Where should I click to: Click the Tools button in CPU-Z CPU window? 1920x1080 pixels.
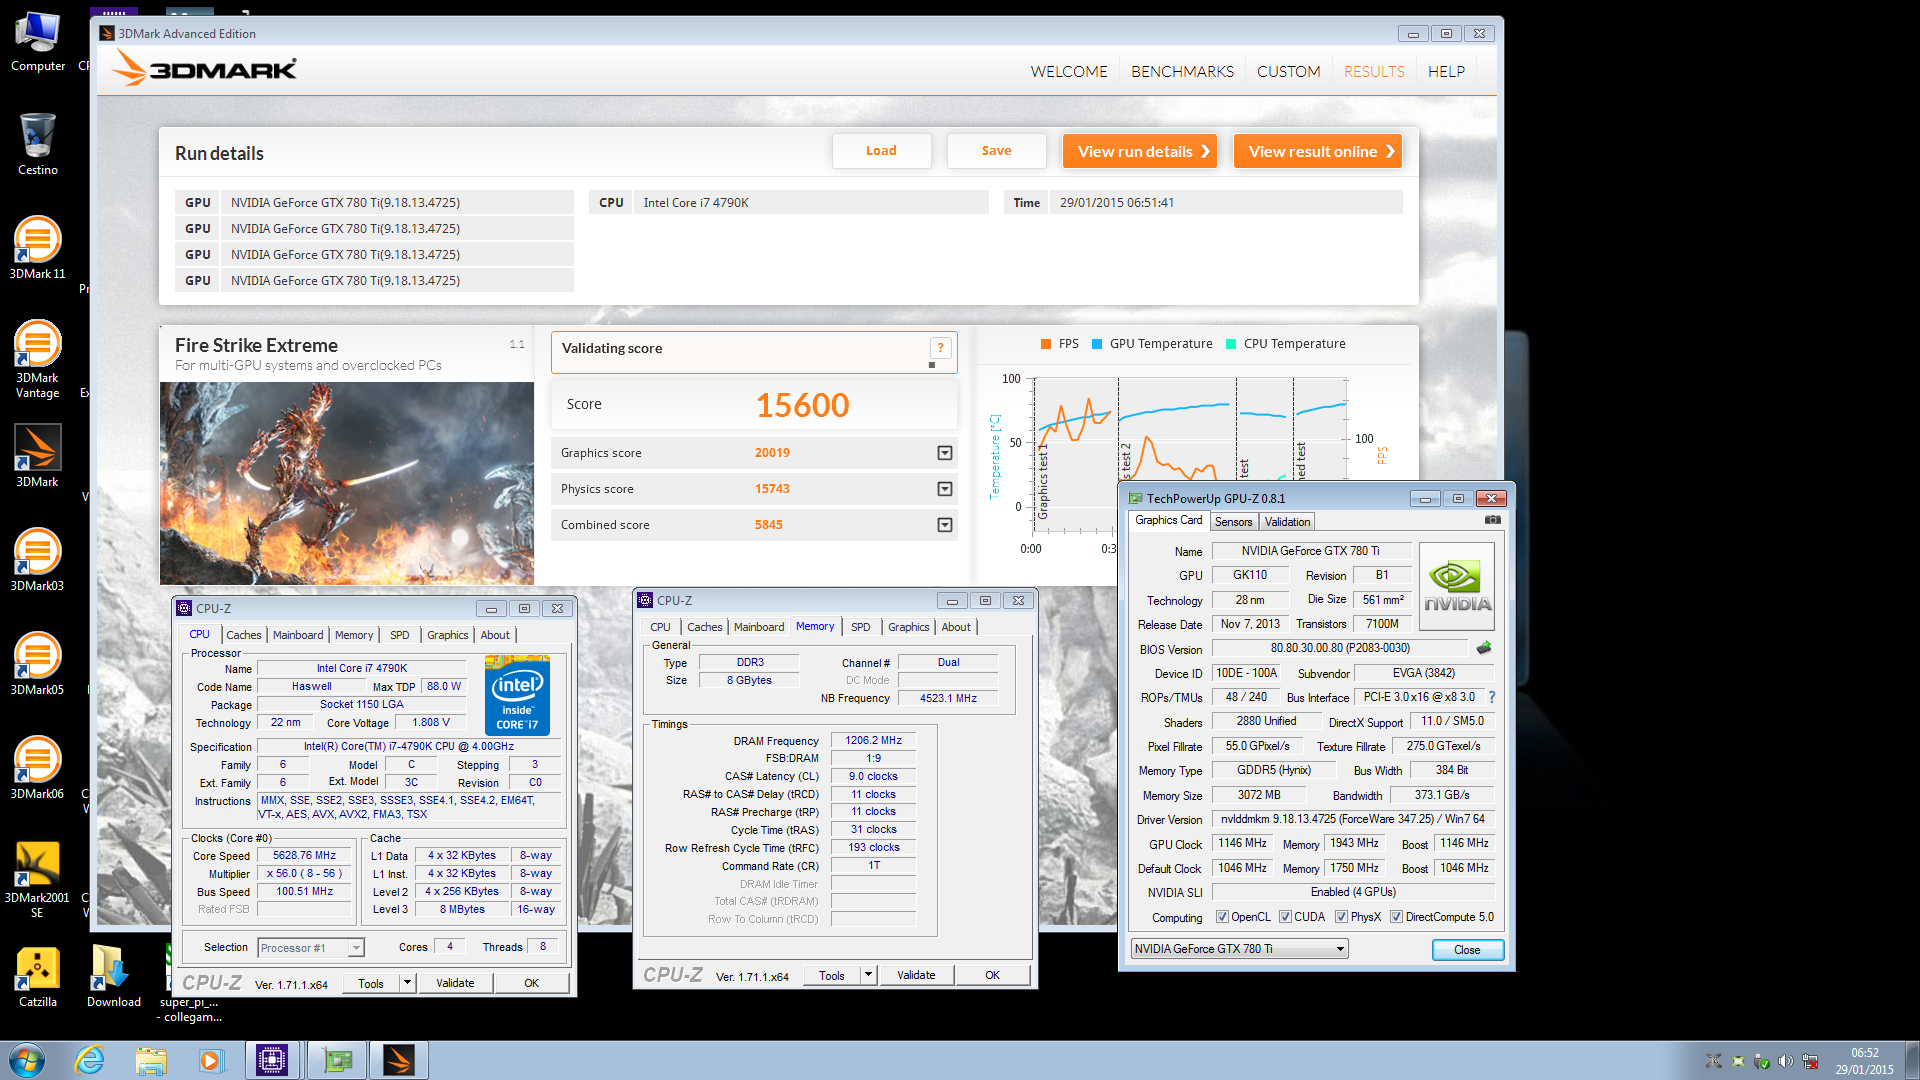371,983
